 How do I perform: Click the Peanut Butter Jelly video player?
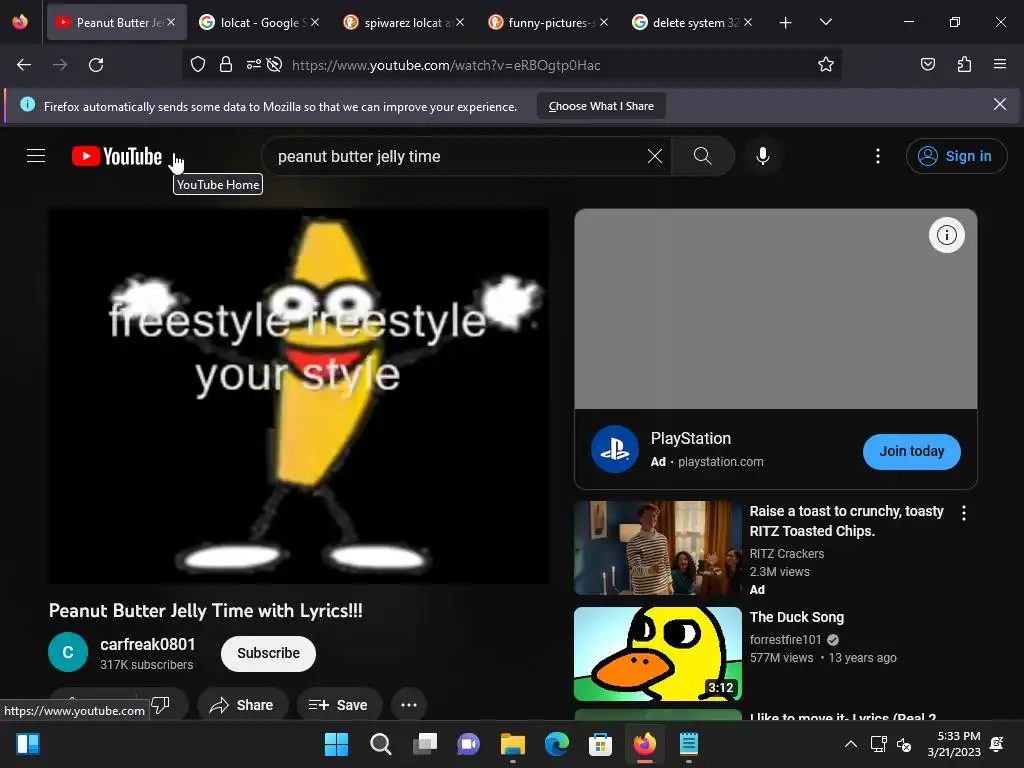click(298, 396)
